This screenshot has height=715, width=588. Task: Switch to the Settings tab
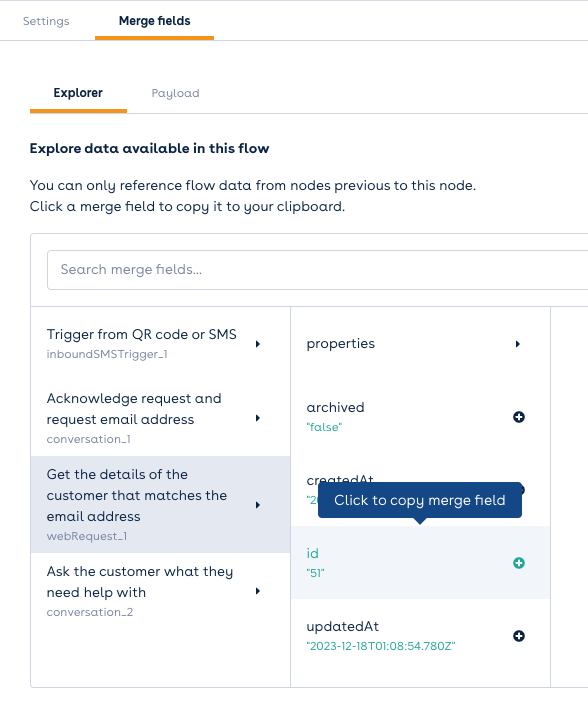point(46,21)
